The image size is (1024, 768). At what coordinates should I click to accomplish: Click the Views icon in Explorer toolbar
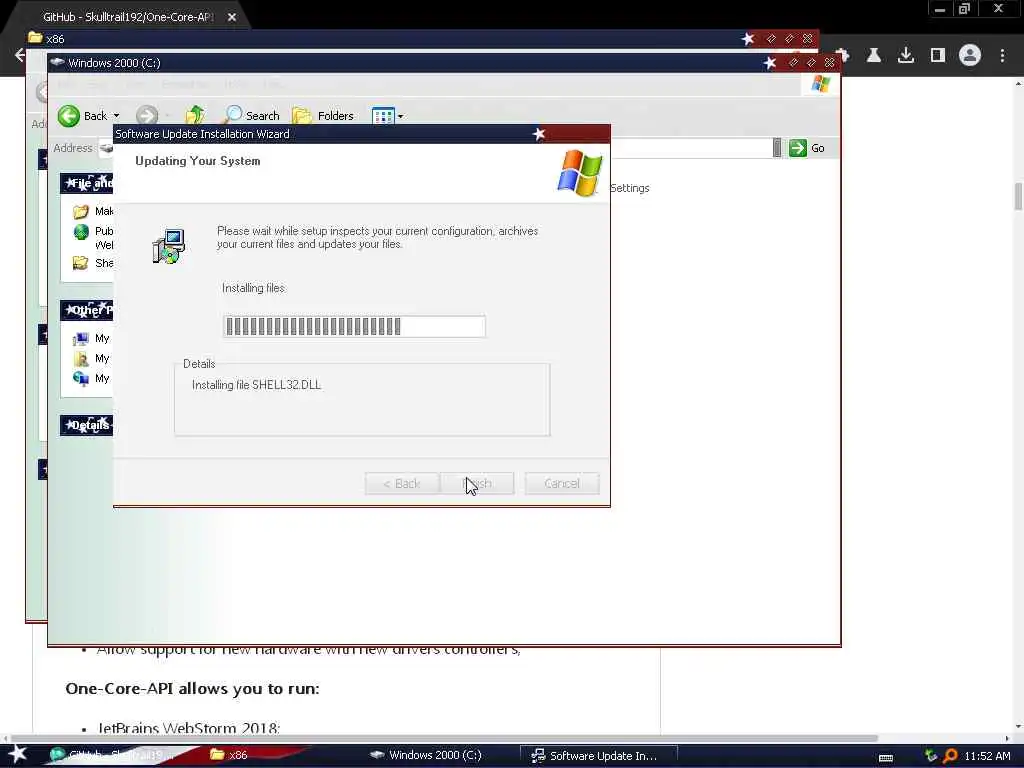383,116
